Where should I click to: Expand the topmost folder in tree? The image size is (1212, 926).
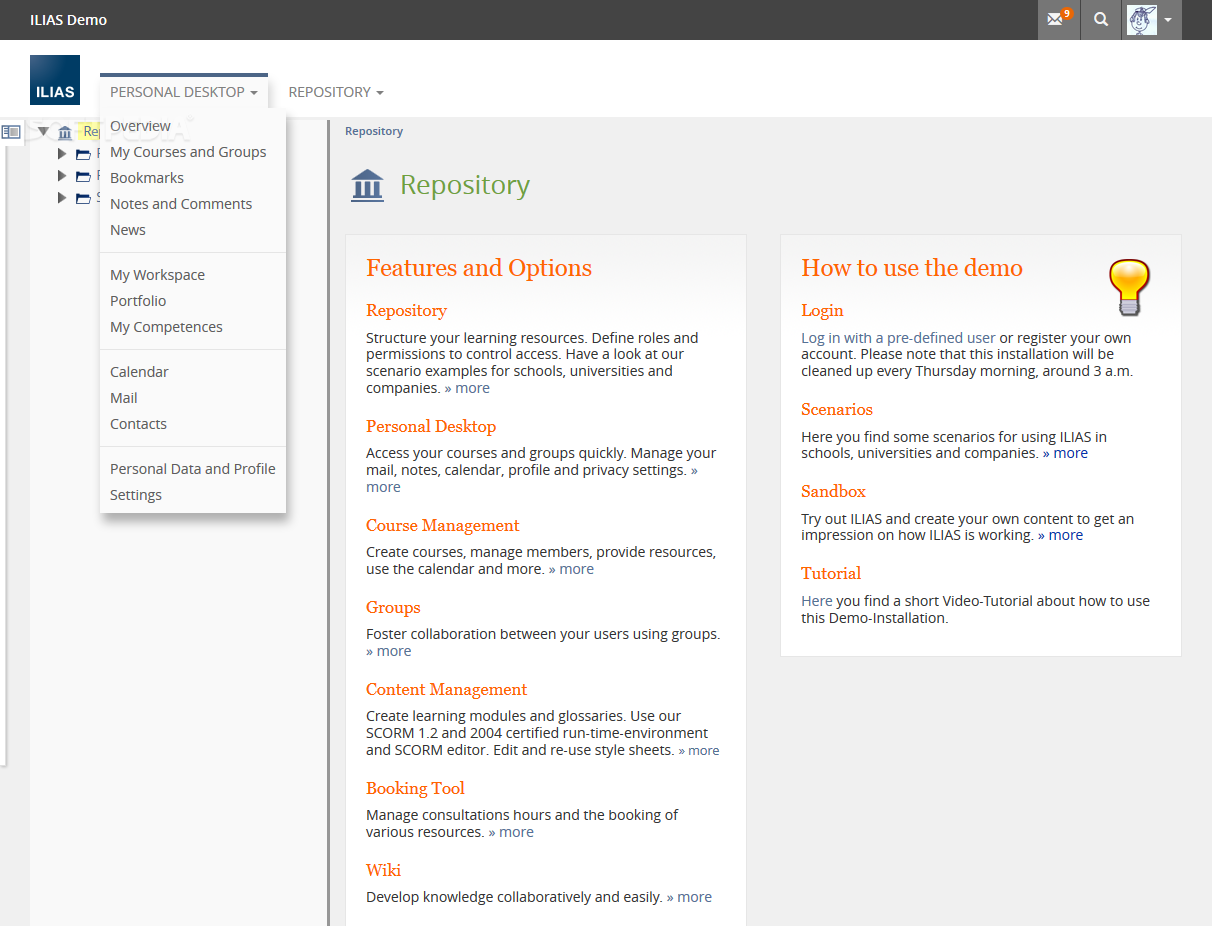click(62, 154)
